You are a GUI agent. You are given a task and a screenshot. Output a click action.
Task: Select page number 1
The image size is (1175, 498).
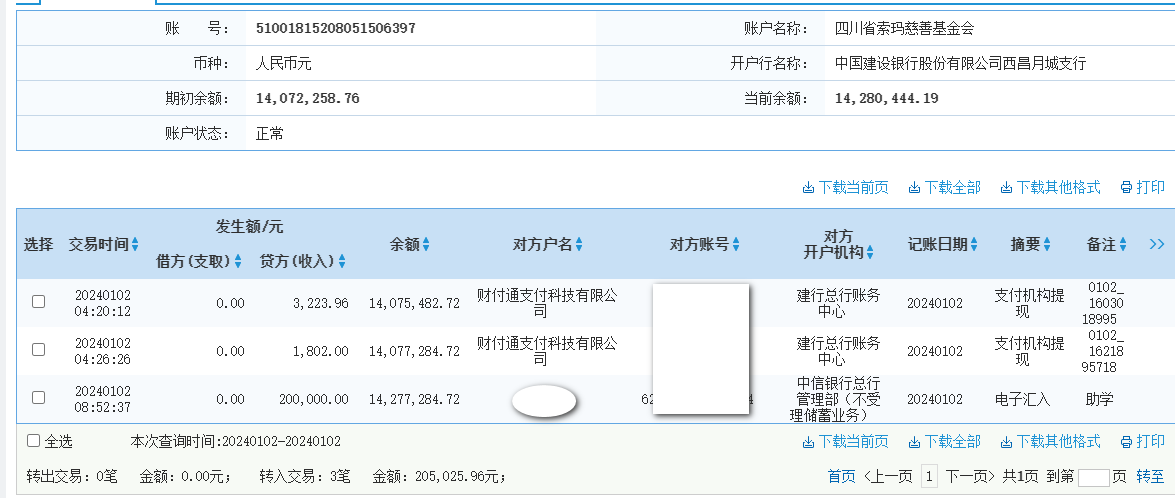929,476
